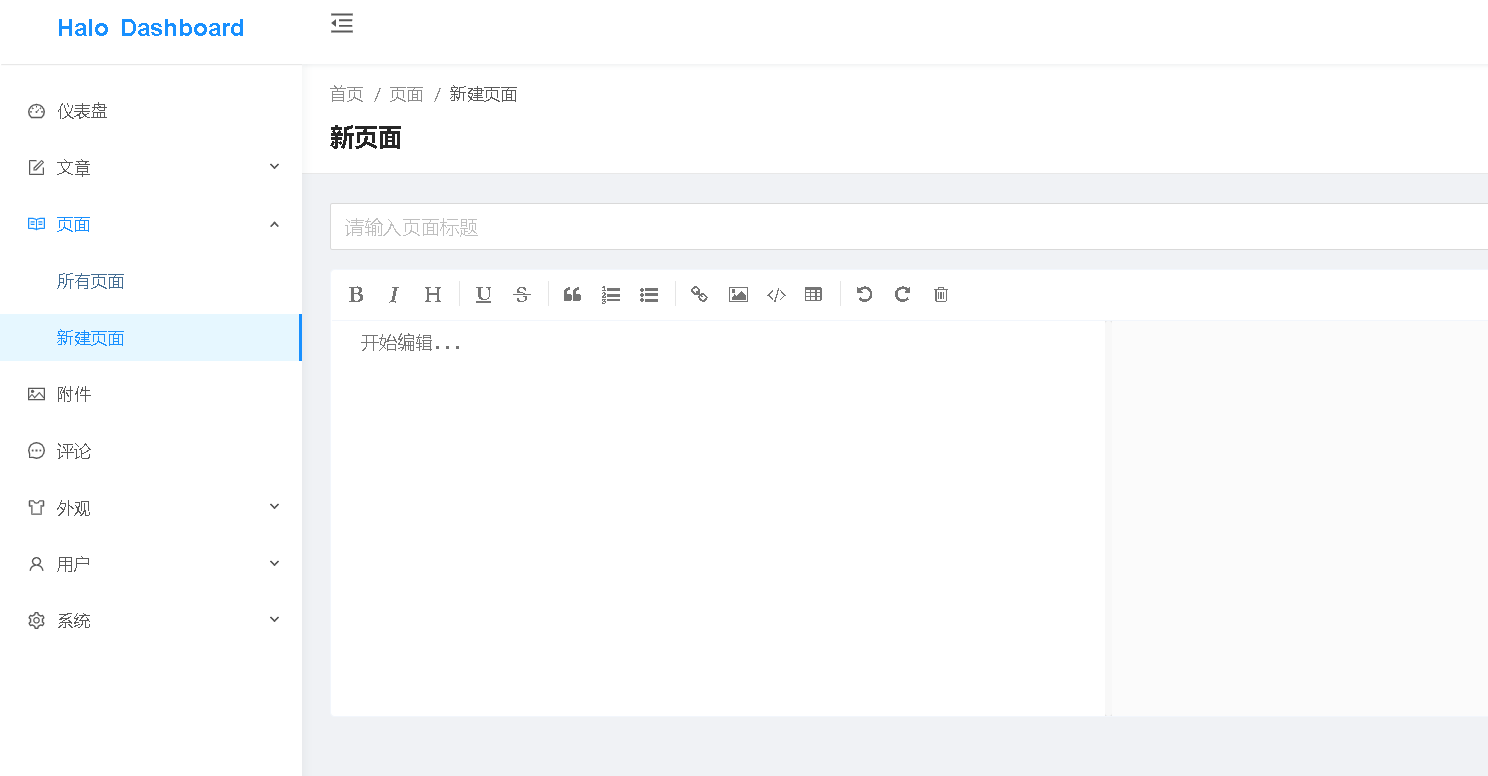Click the article edit icon in sidebar
This screenshot has width=1488, height=776.
click(37, 168)
